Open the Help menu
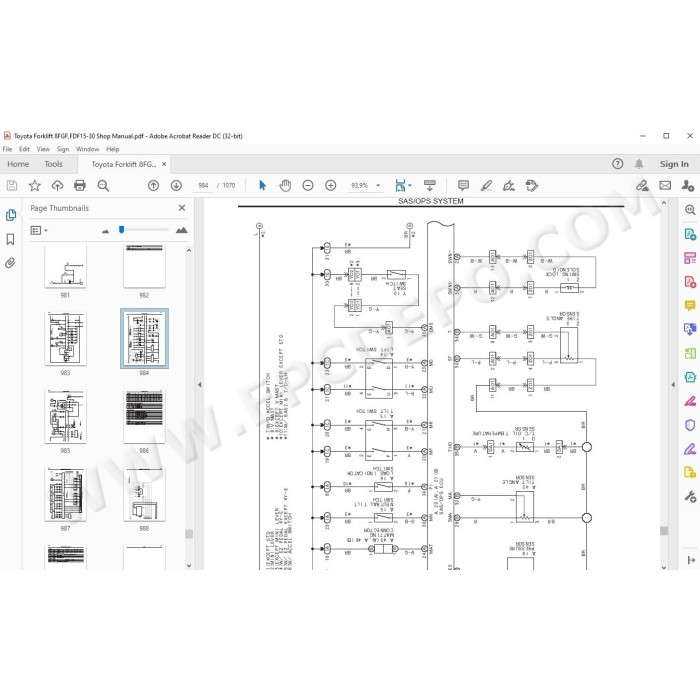Screen dimensions: 700x700 point(112,149)
